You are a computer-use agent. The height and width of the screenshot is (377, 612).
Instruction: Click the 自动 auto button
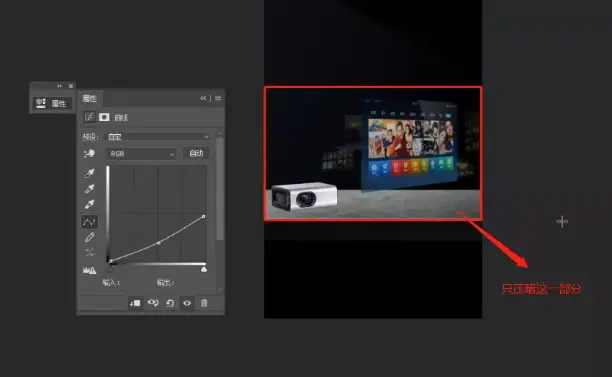196,153
